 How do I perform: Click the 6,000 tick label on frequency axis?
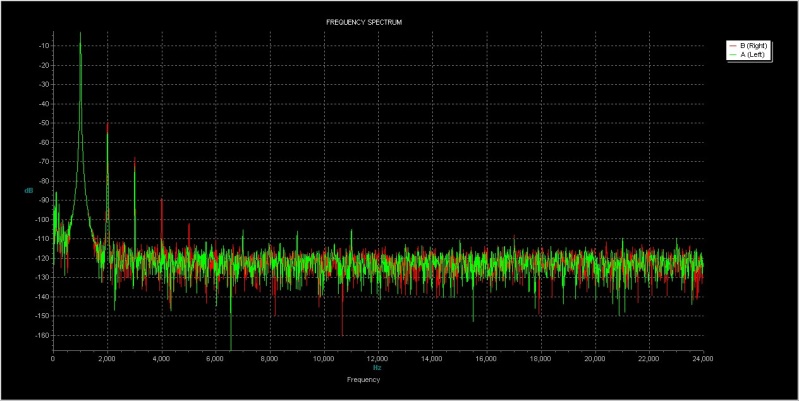click(x=216, y=359)
